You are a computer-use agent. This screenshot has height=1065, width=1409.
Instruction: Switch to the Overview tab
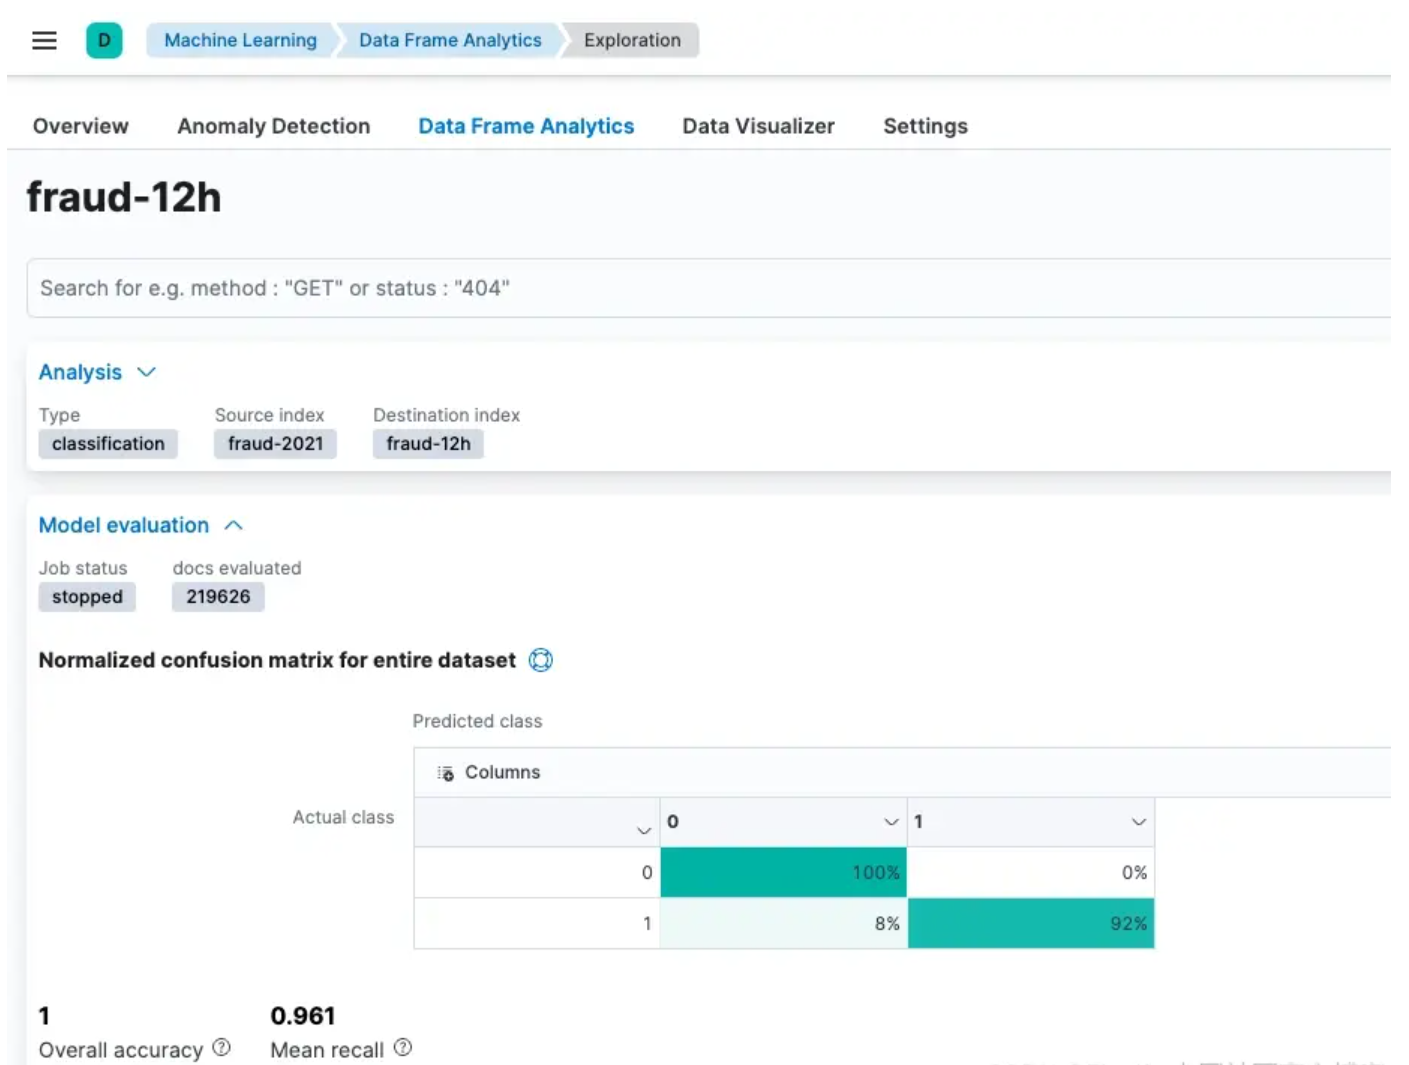(x=81, y=126)
